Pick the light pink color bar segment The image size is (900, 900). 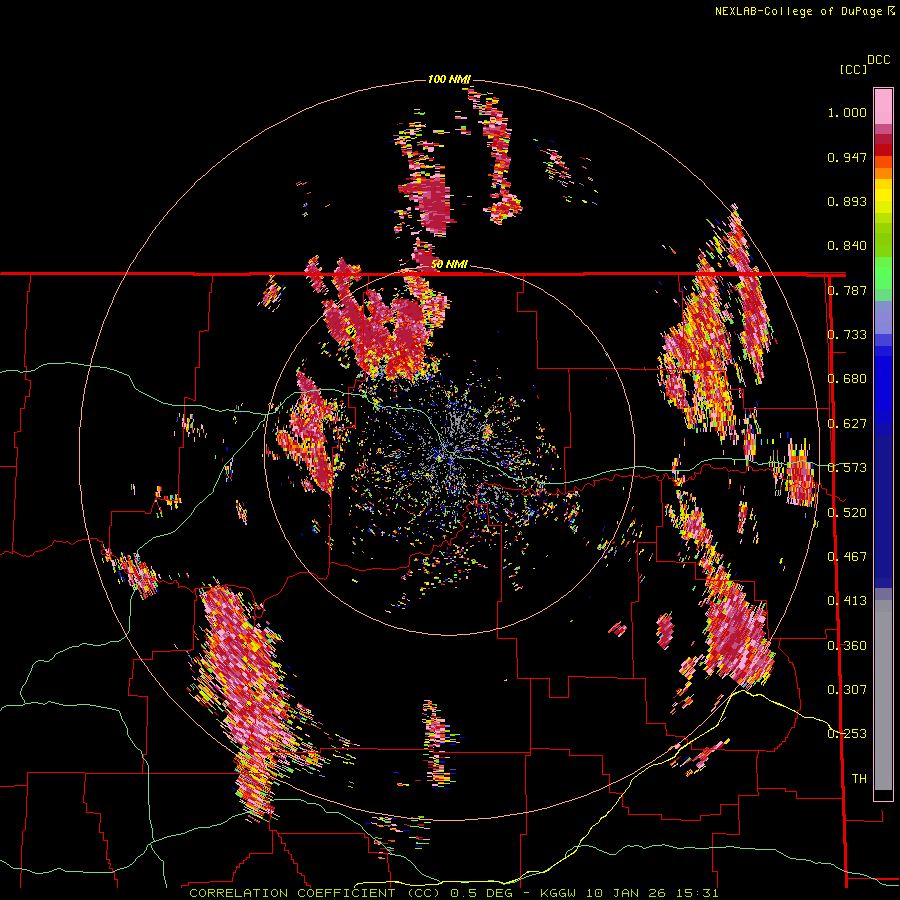tap(883, 106)
